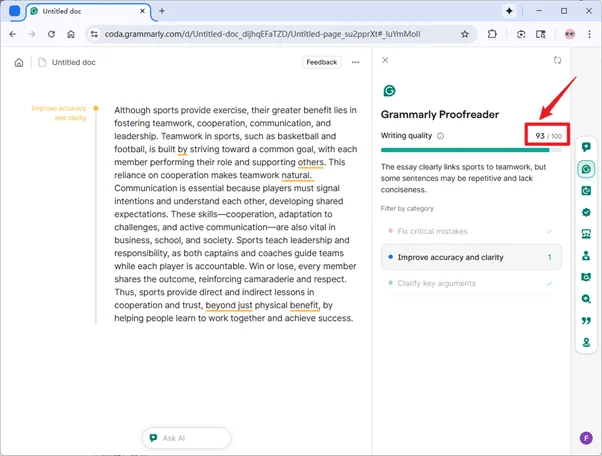Click the Untitled doc breadcrumb title
This screenshot has width=602, height=456.
click(73, 63)
